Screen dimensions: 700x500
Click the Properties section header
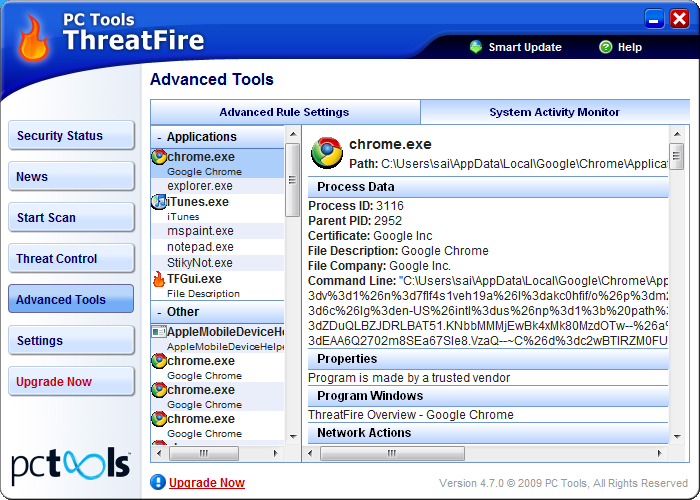(x=488, y=359)
